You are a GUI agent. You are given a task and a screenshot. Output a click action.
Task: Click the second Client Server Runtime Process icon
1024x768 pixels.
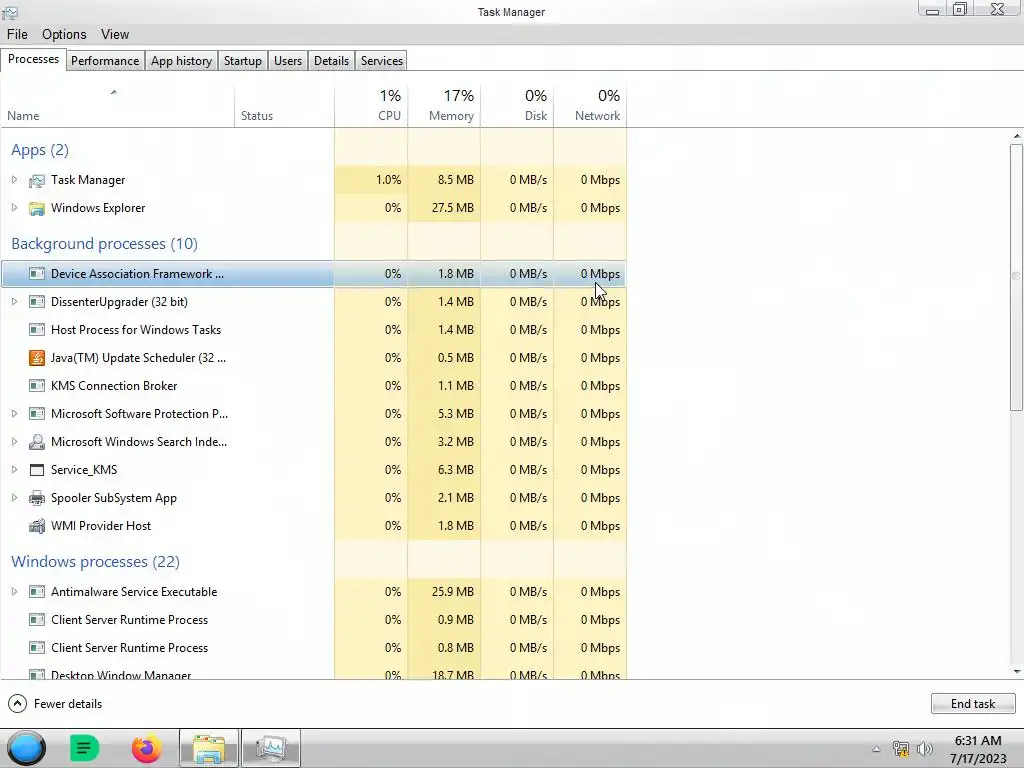[x=37, y=648]
